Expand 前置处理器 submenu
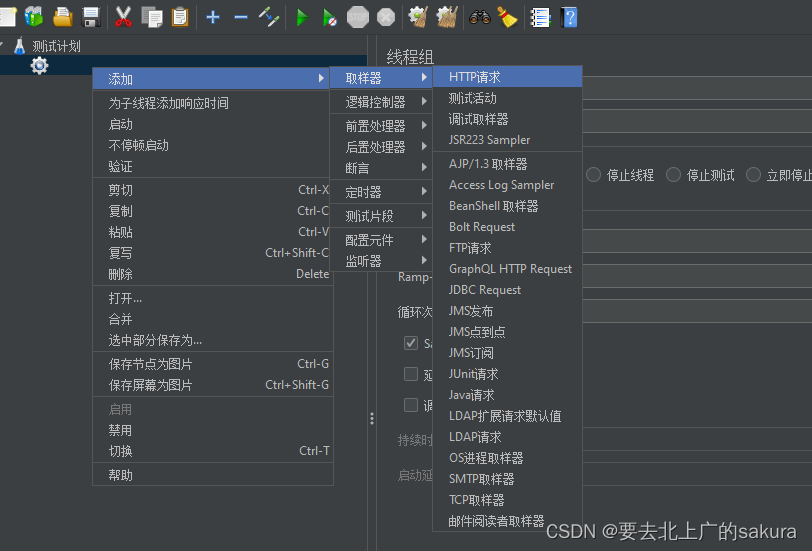Screen dimensions: 812x551 coord(381,126)
